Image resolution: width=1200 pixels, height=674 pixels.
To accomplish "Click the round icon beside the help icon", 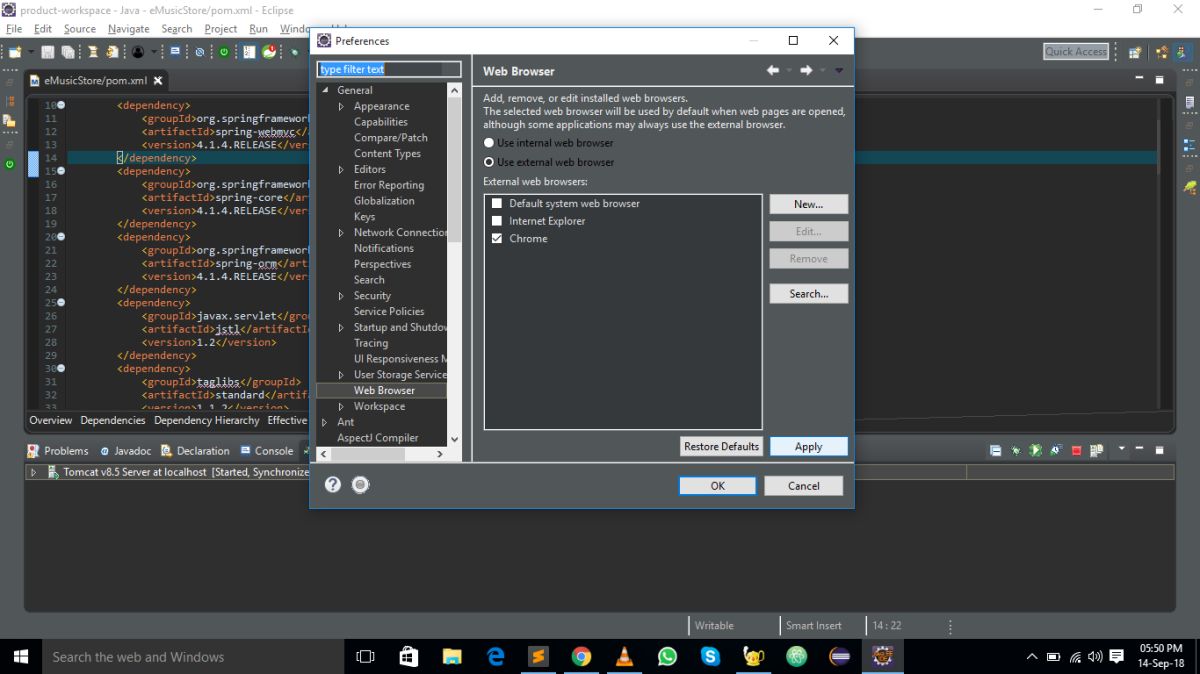I will 361,484.
